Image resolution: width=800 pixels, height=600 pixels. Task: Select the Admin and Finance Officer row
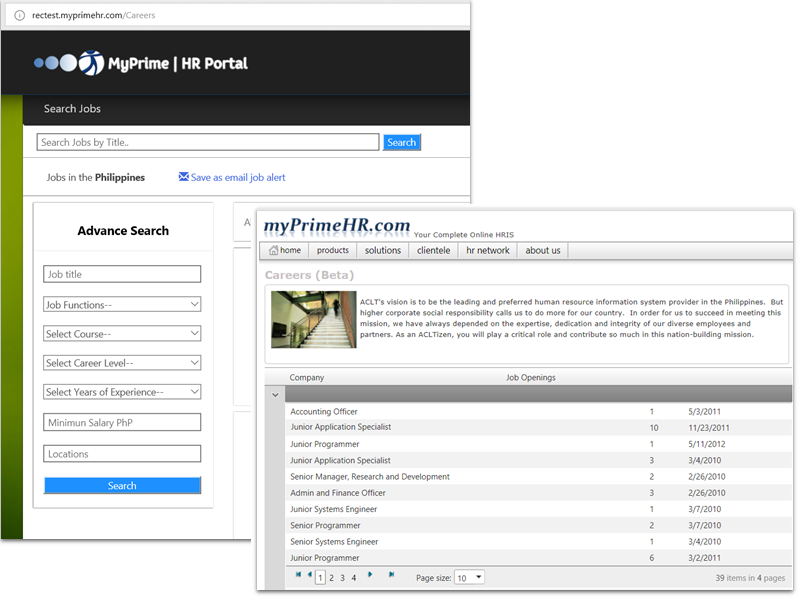pos(538,493)
